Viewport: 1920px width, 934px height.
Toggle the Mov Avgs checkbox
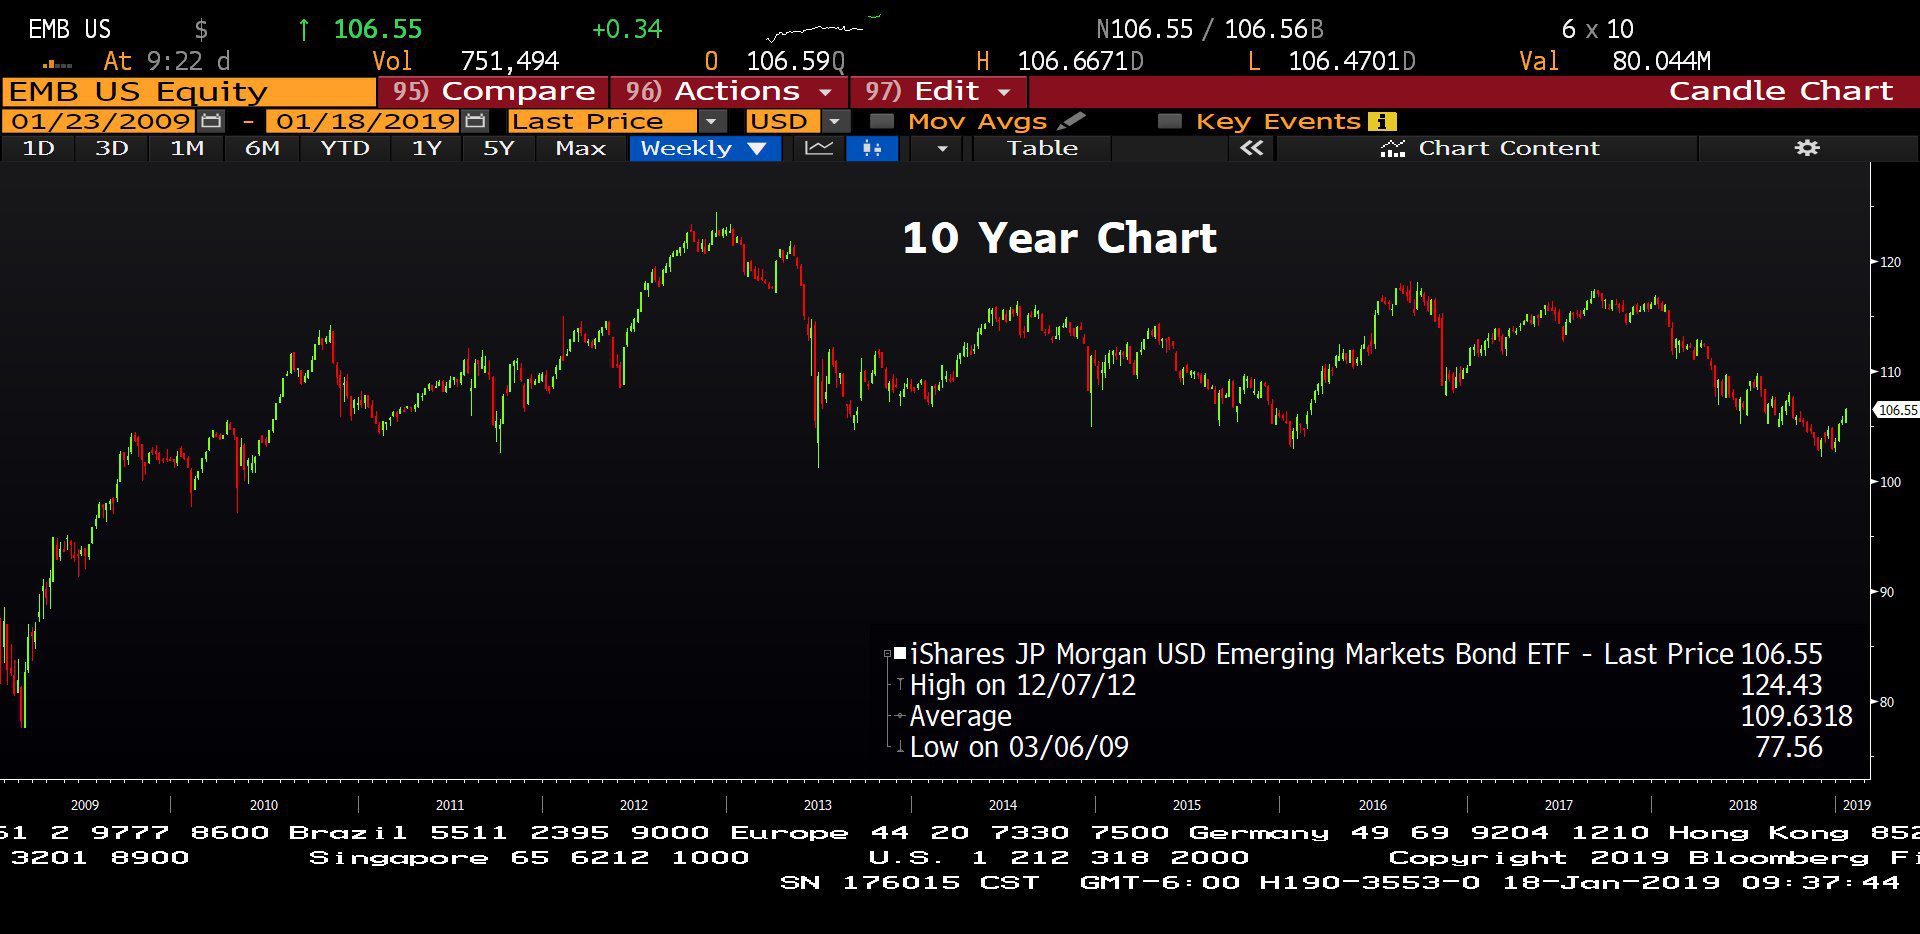point(882,121)
